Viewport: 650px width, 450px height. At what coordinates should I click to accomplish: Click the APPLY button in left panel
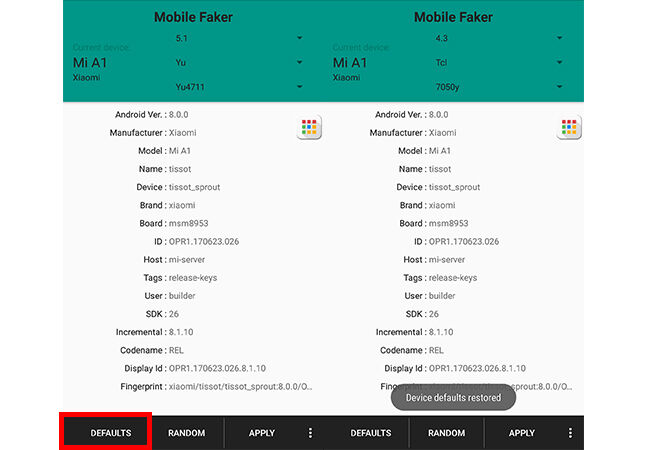pos(262,433)
